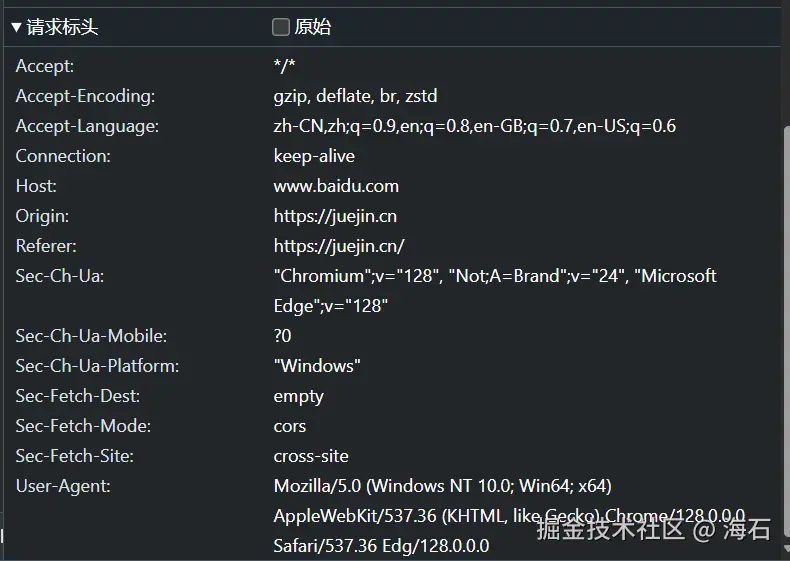This screenshot has width=790, height=561.
Task: Click the Host value www.baidu.com
Action: click(336, 186)
